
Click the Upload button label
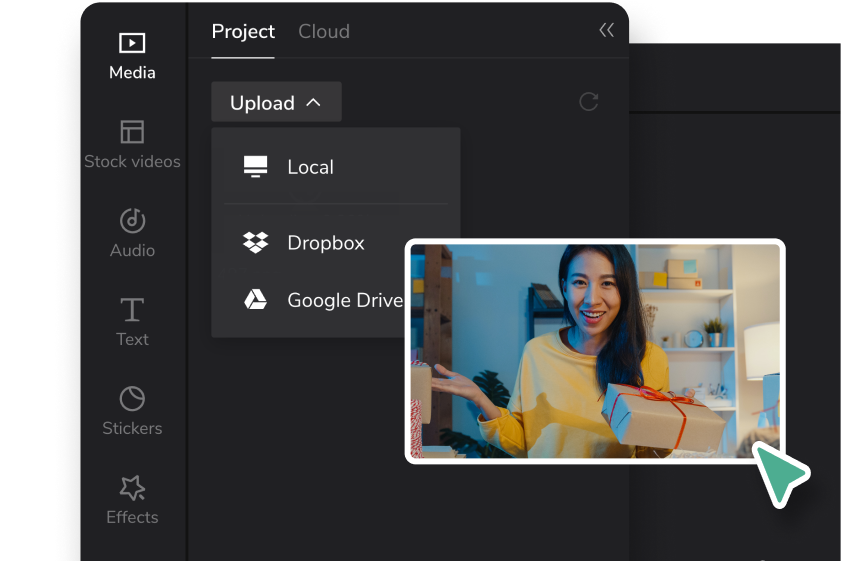point(262,103)
